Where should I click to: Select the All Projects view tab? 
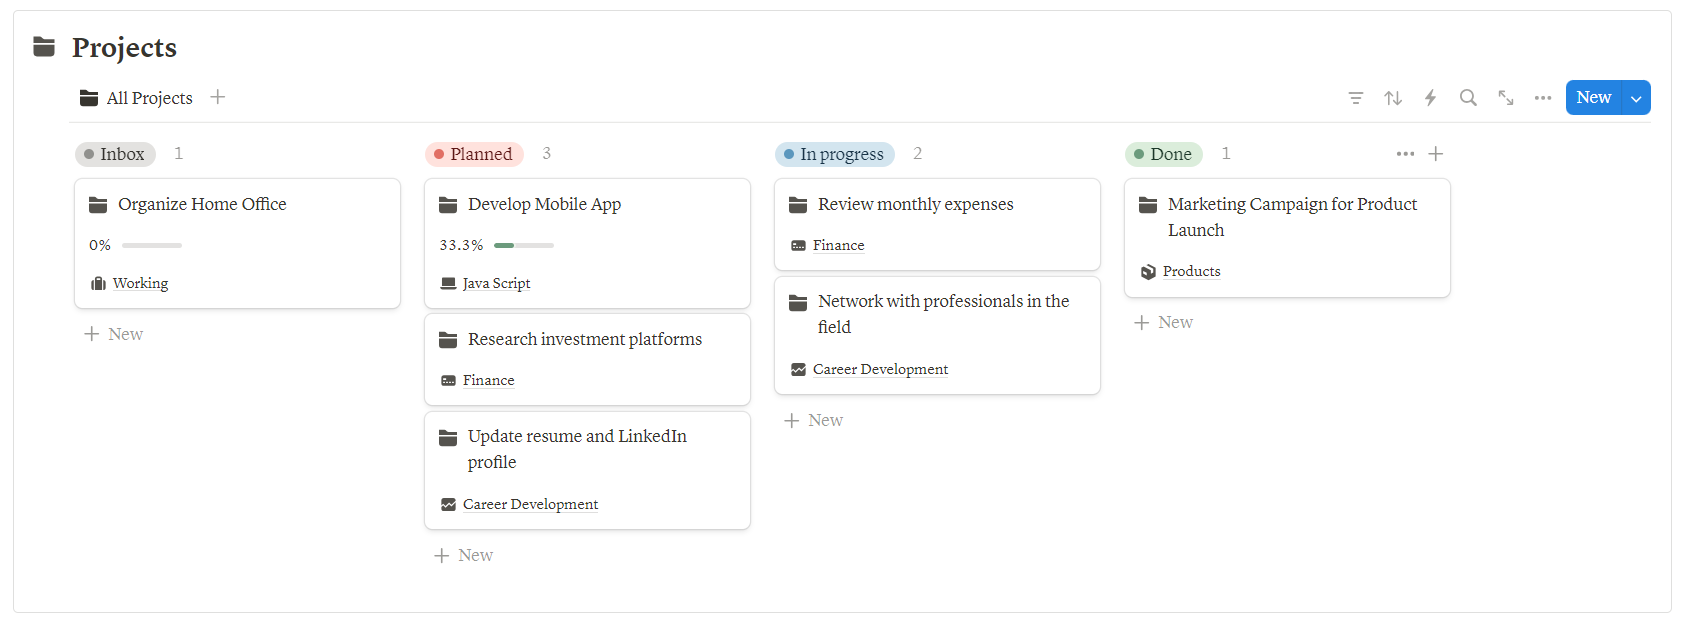click(137, 98)
